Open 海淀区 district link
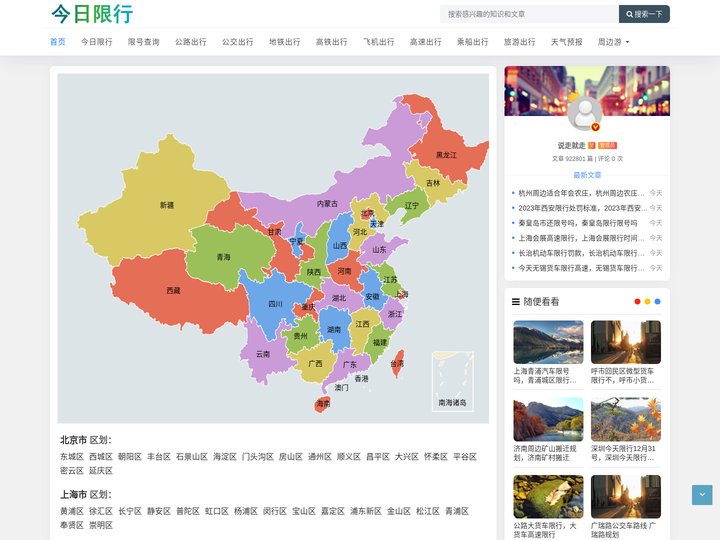 tap(225, 457)
